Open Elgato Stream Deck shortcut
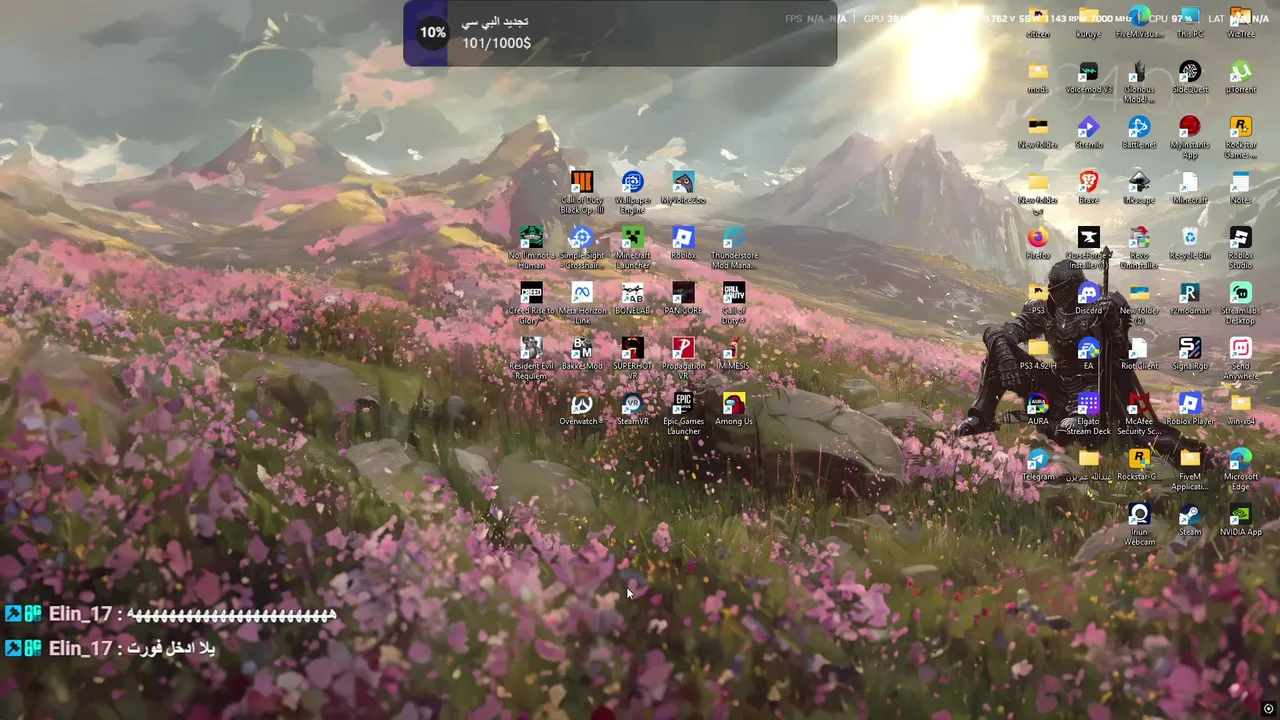The width and height of the screenshot is (1280, 720). (1088, 403)
